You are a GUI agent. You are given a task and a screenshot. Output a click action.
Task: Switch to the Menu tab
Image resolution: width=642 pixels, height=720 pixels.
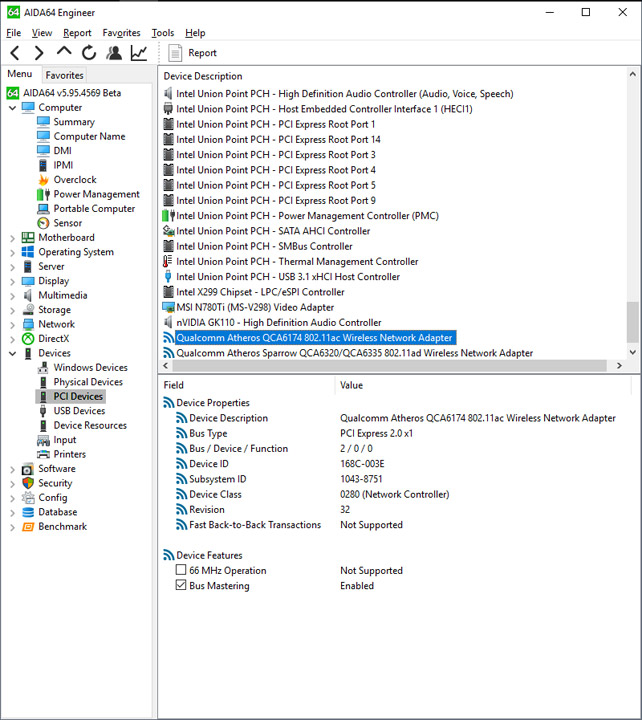click(x=20, y=74)
